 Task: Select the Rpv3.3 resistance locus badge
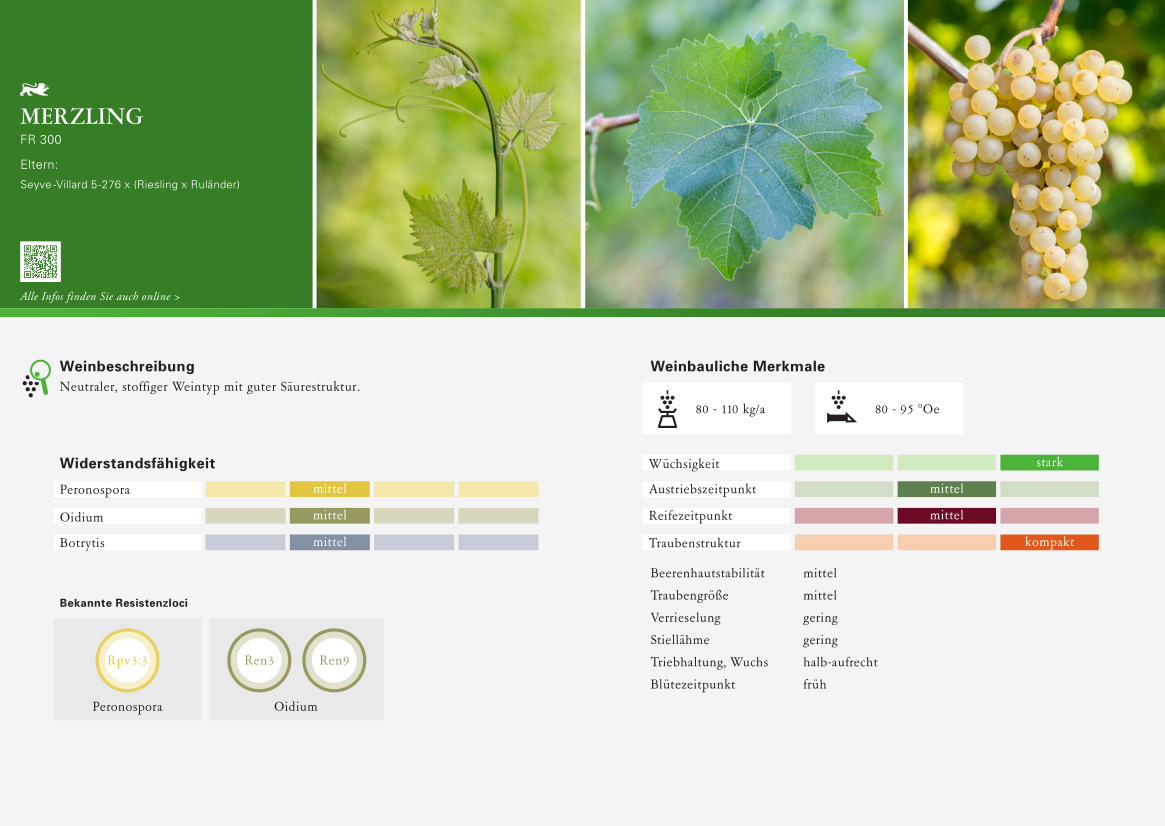coord(127,660)
